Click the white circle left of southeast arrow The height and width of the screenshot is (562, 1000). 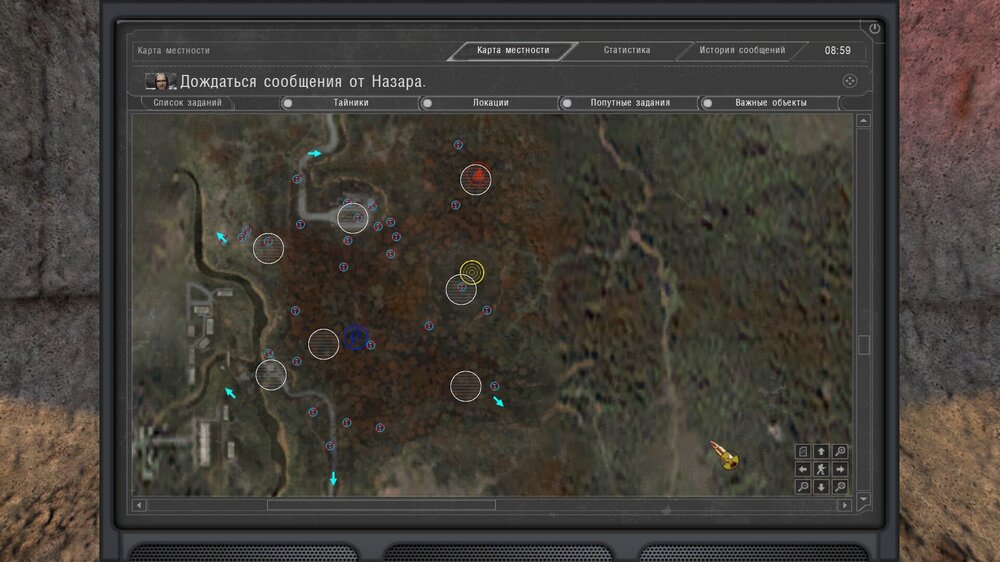[466, 387]
